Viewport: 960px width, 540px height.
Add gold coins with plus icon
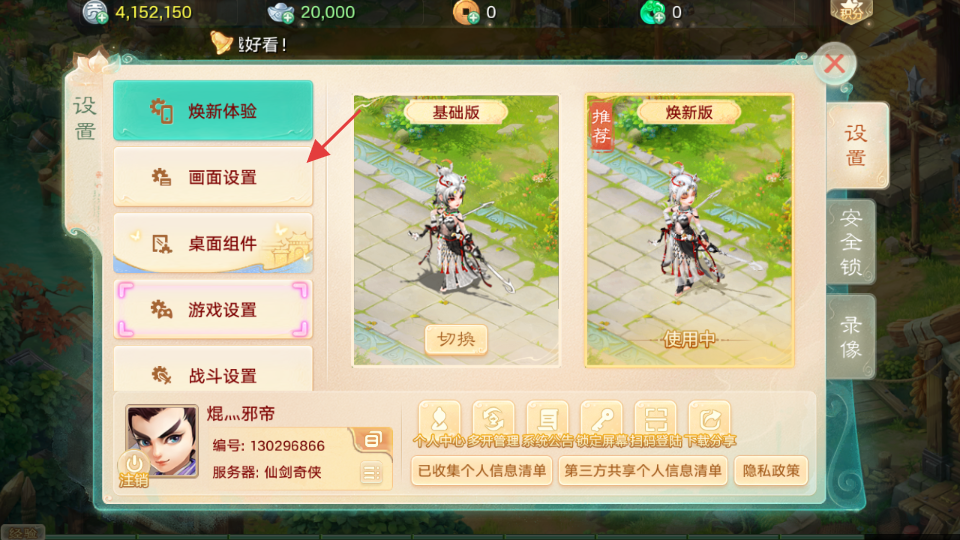[473, 18]
